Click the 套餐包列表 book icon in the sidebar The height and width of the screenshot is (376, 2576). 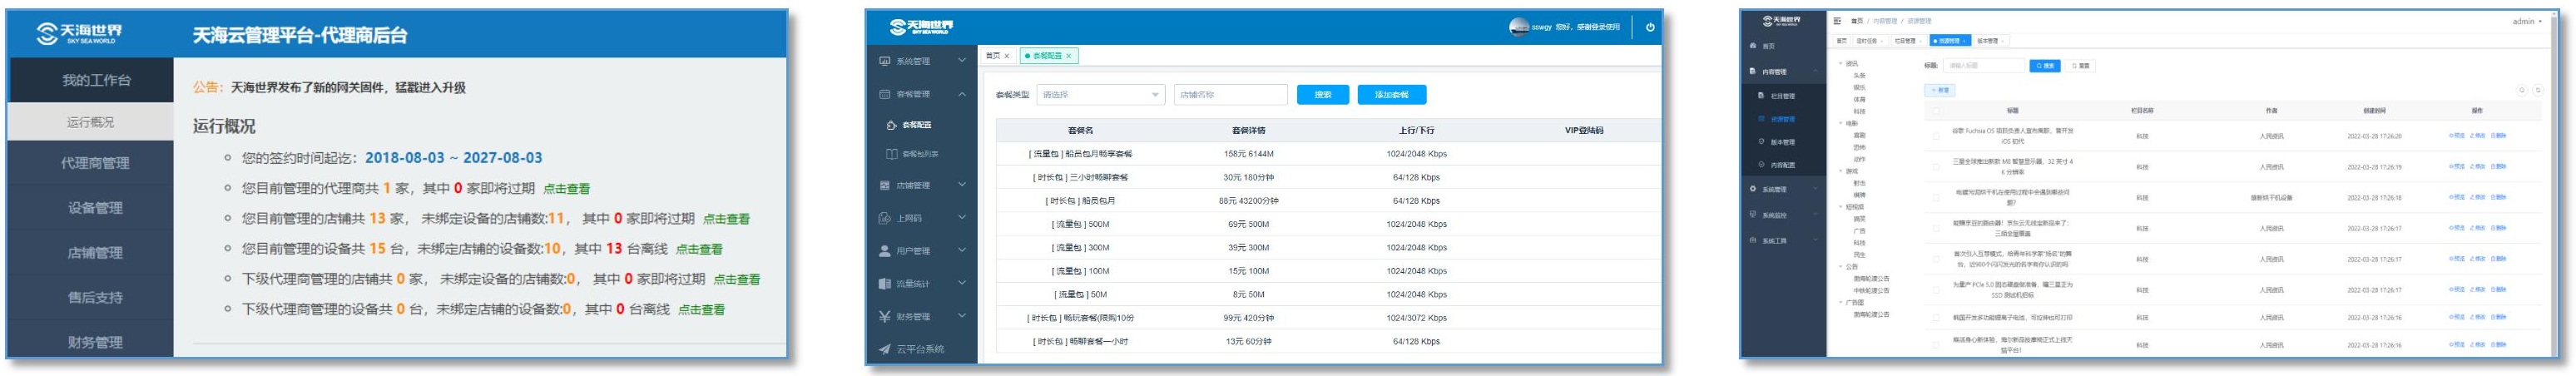pos(891,154)
